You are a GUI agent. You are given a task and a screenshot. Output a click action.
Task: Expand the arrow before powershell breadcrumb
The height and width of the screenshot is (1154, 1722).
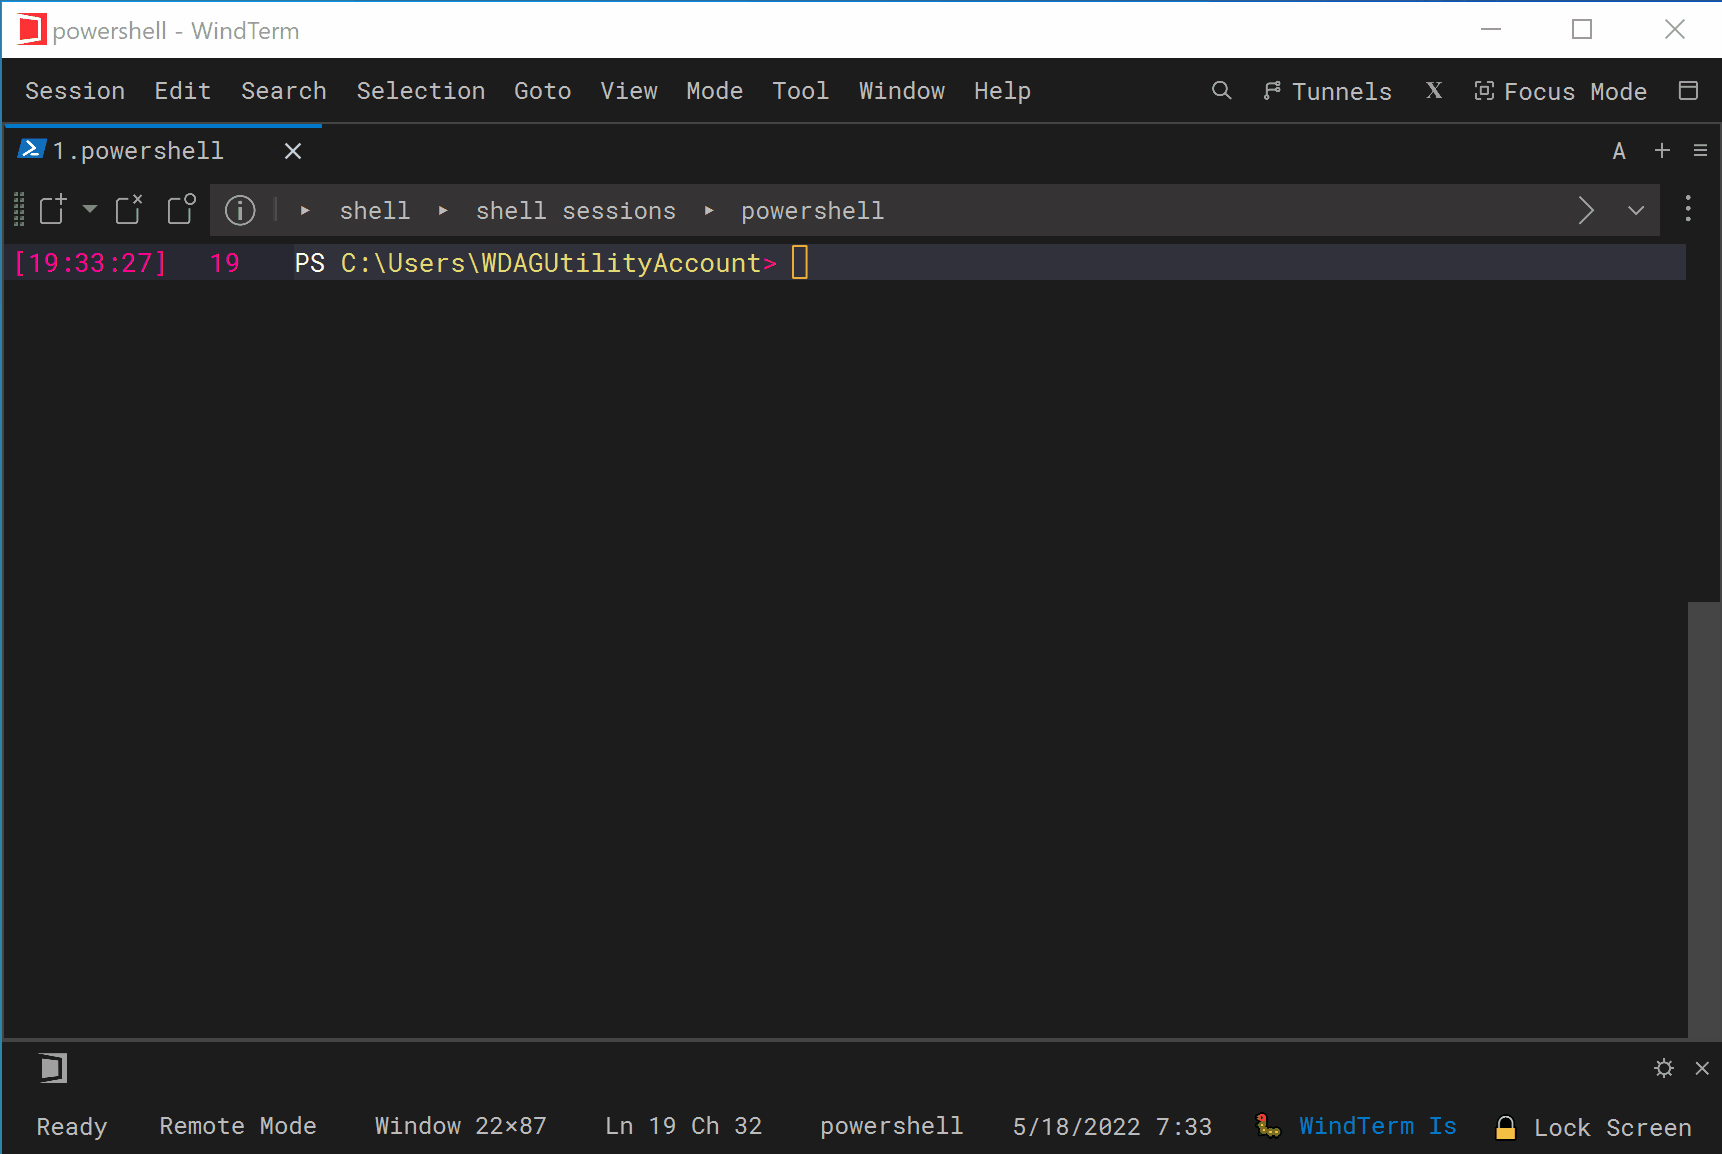(x=709, y=211)
